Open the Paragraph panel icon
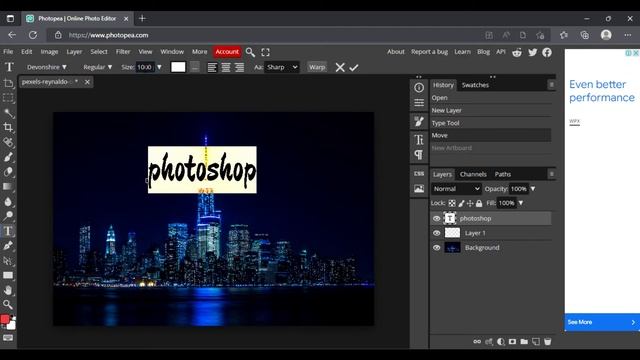The image size is (640, 360). point(419,155)
